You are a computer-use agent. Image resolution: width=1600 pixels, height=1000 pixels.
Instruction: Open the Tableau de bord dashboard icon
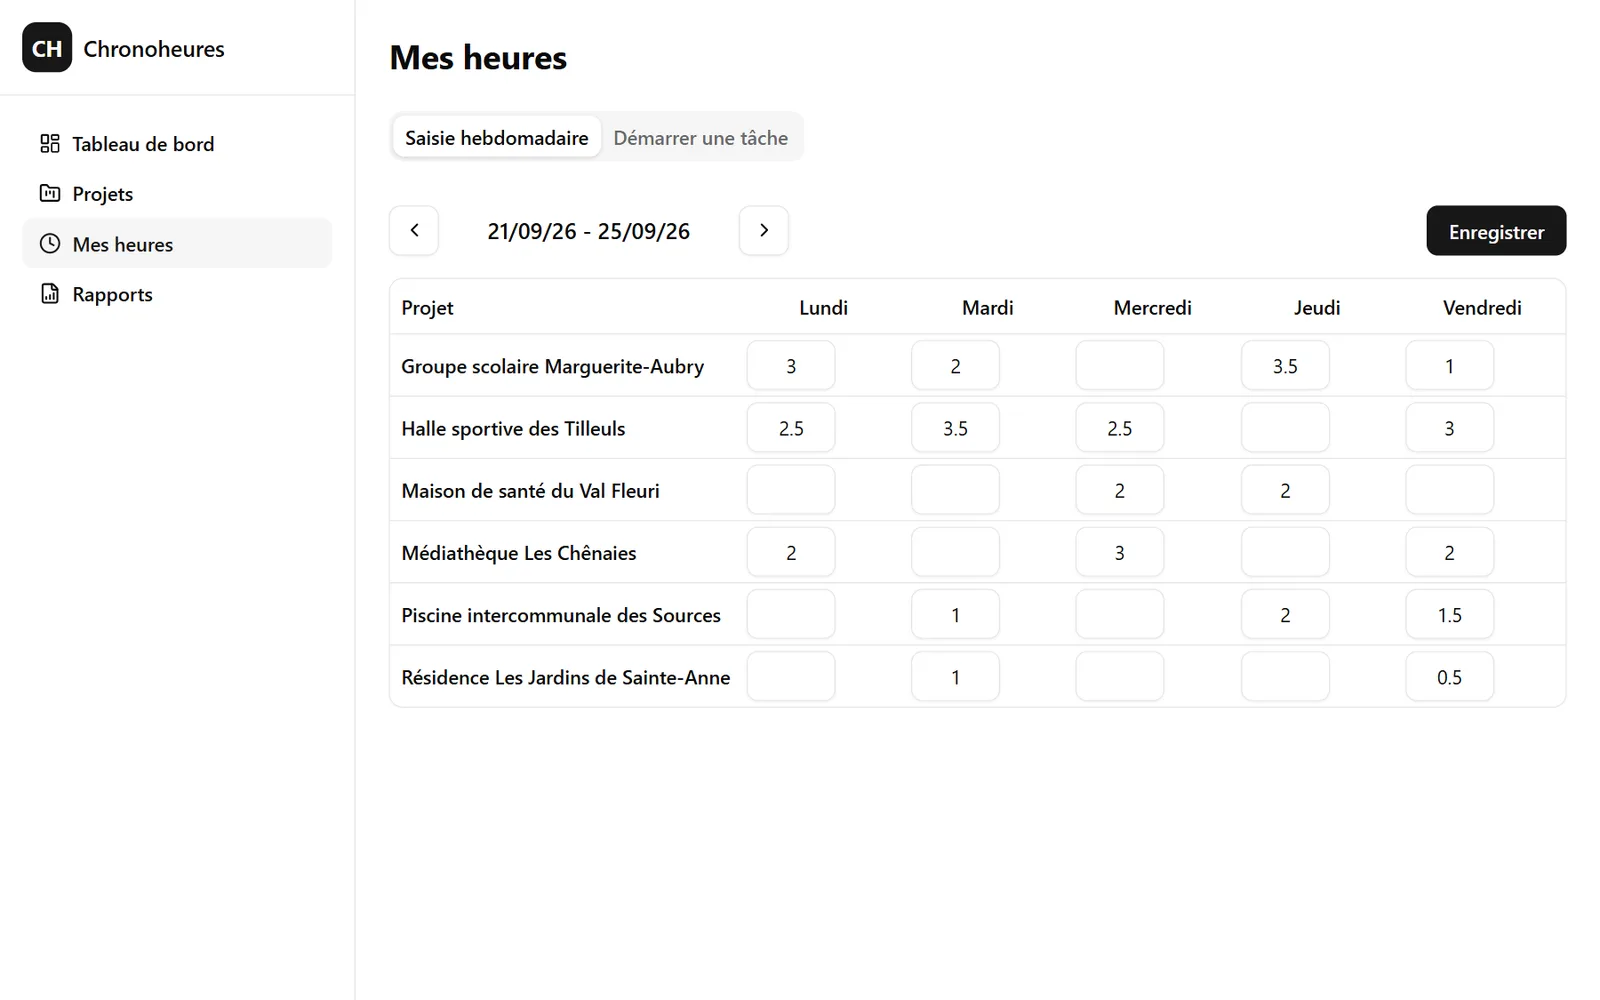(x=50, y=144)
